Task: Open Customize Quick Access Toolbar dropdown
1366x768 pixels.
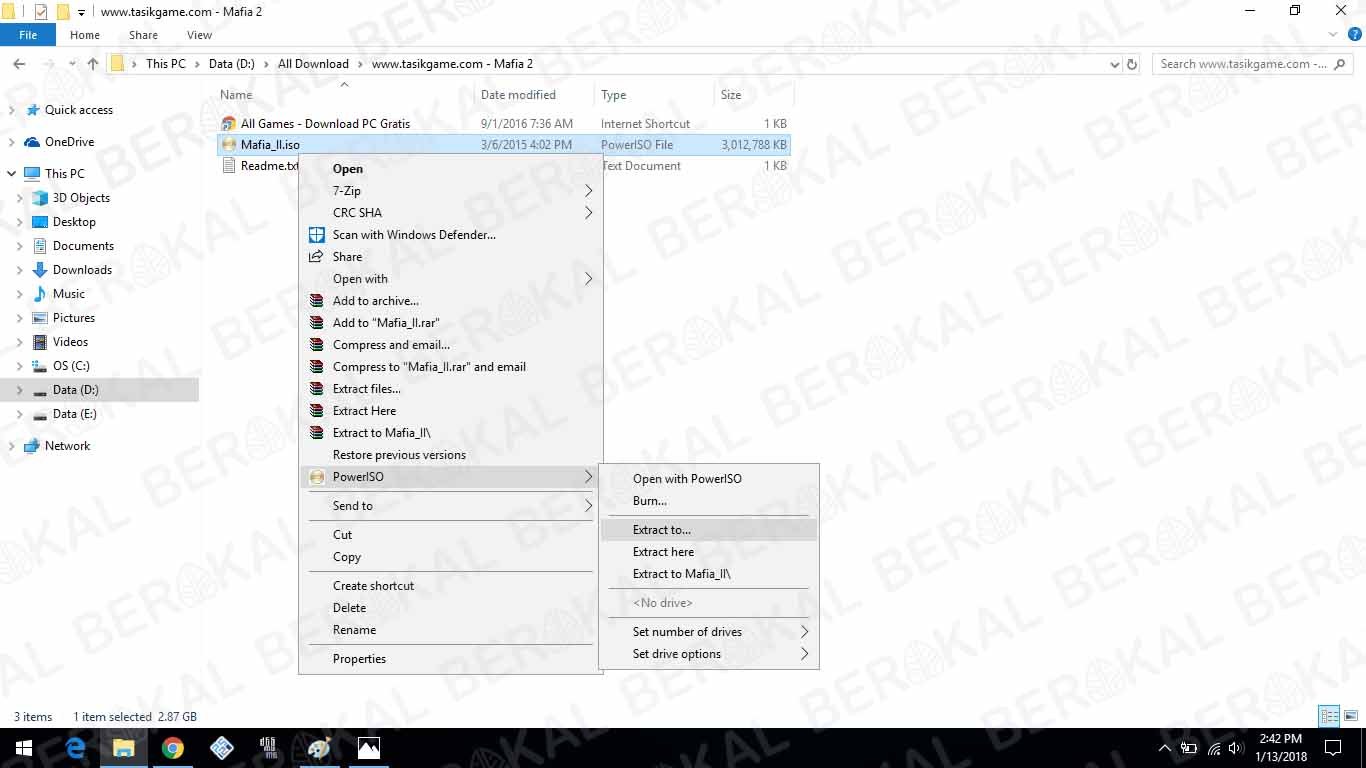Action: [81, 12]
